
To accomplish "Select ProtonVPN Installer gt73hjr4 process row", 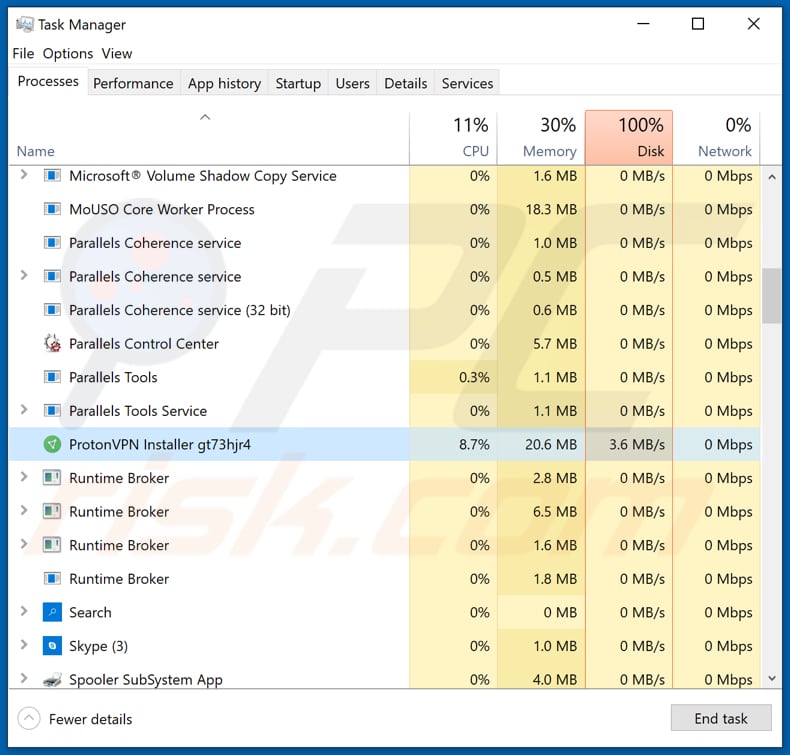I will click(384, 444).
